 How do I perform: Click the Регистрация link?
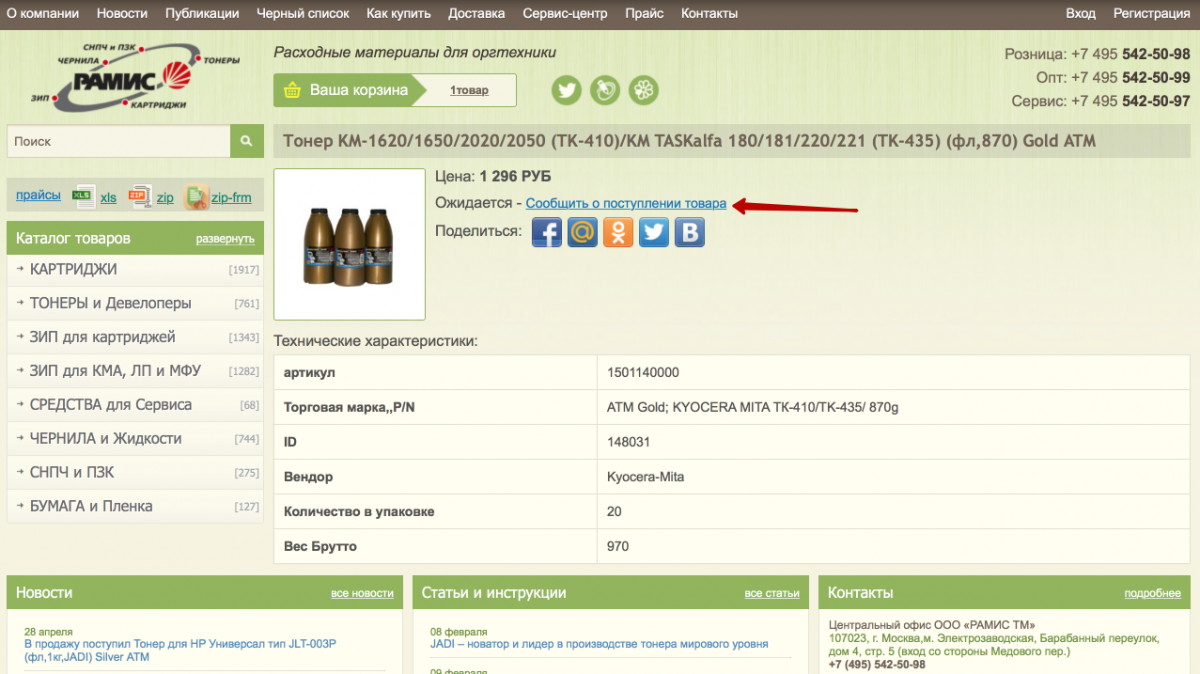pyautogui.click(x=1152, y=13)
